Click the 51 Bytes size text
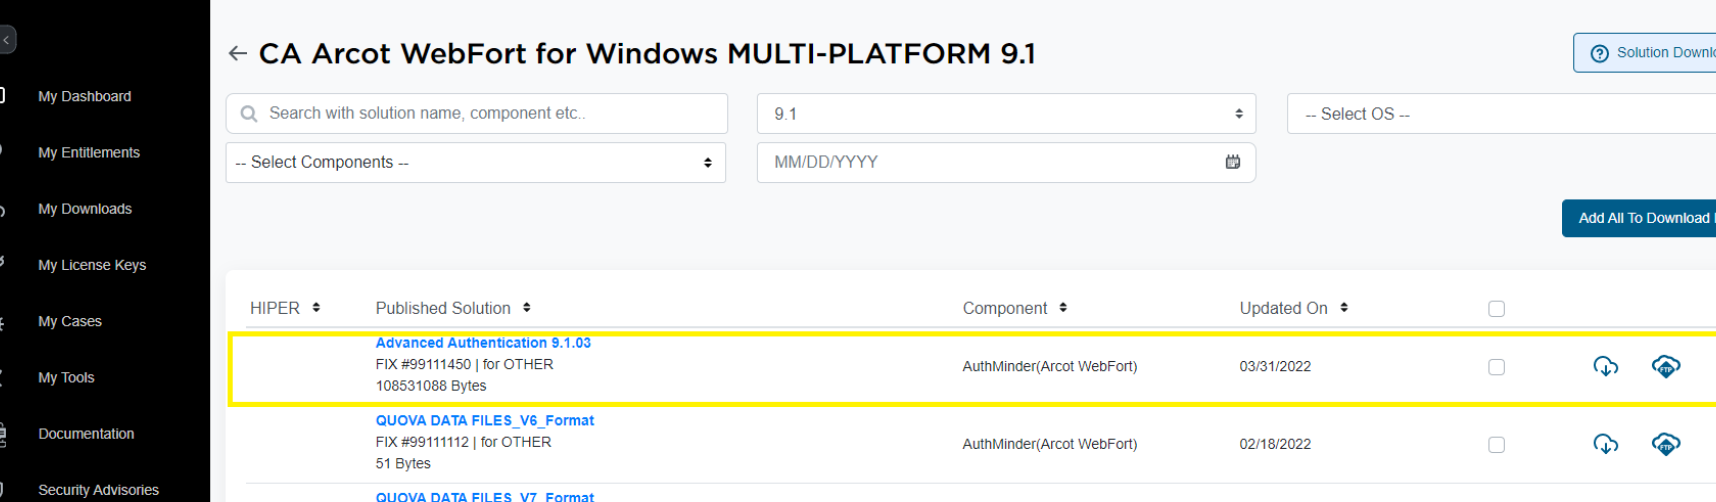Viewport: 1716px width, 502px height. (x=403, y=463)
